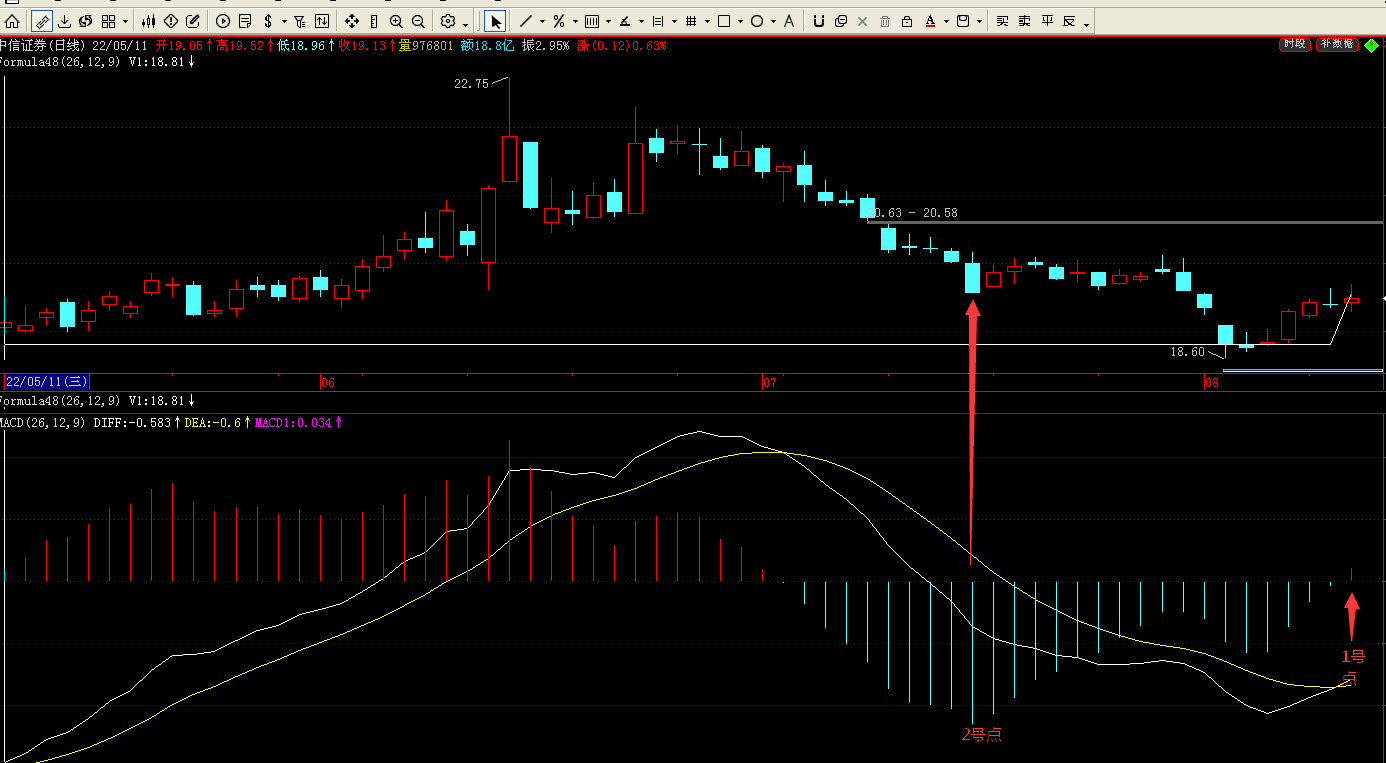Click the Formula48(26,12,9) label above MACD

tap(60, 401)
